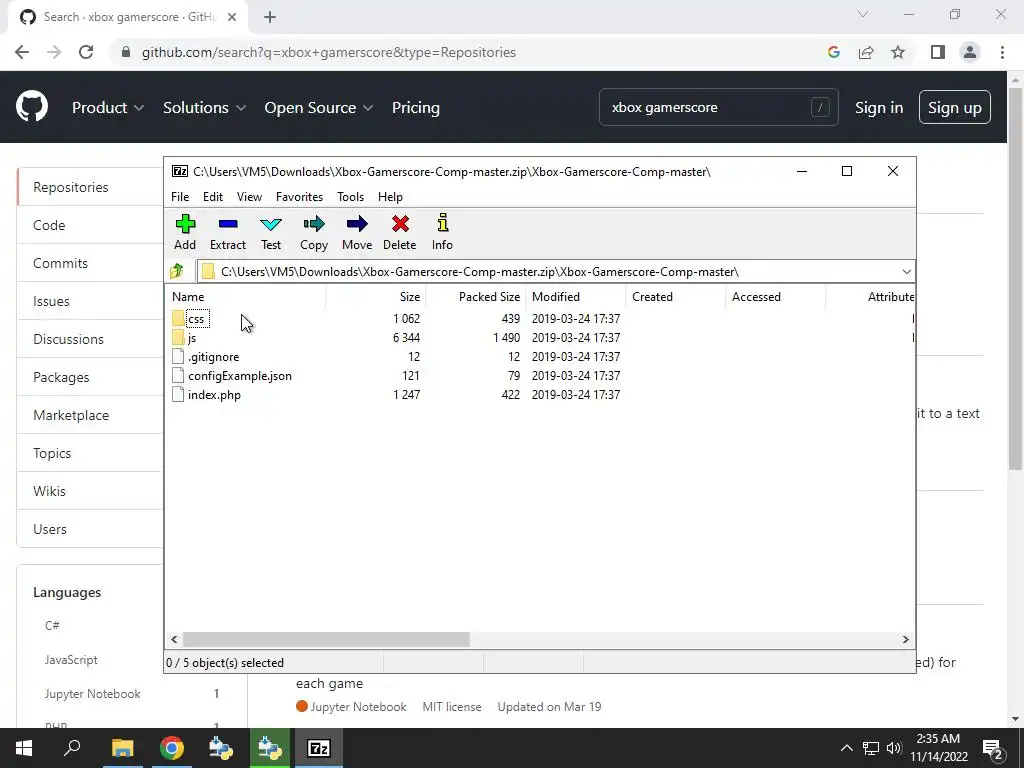Click the GitHub logo in the header
Screen dimensions: 1024x768
(32, 107)
